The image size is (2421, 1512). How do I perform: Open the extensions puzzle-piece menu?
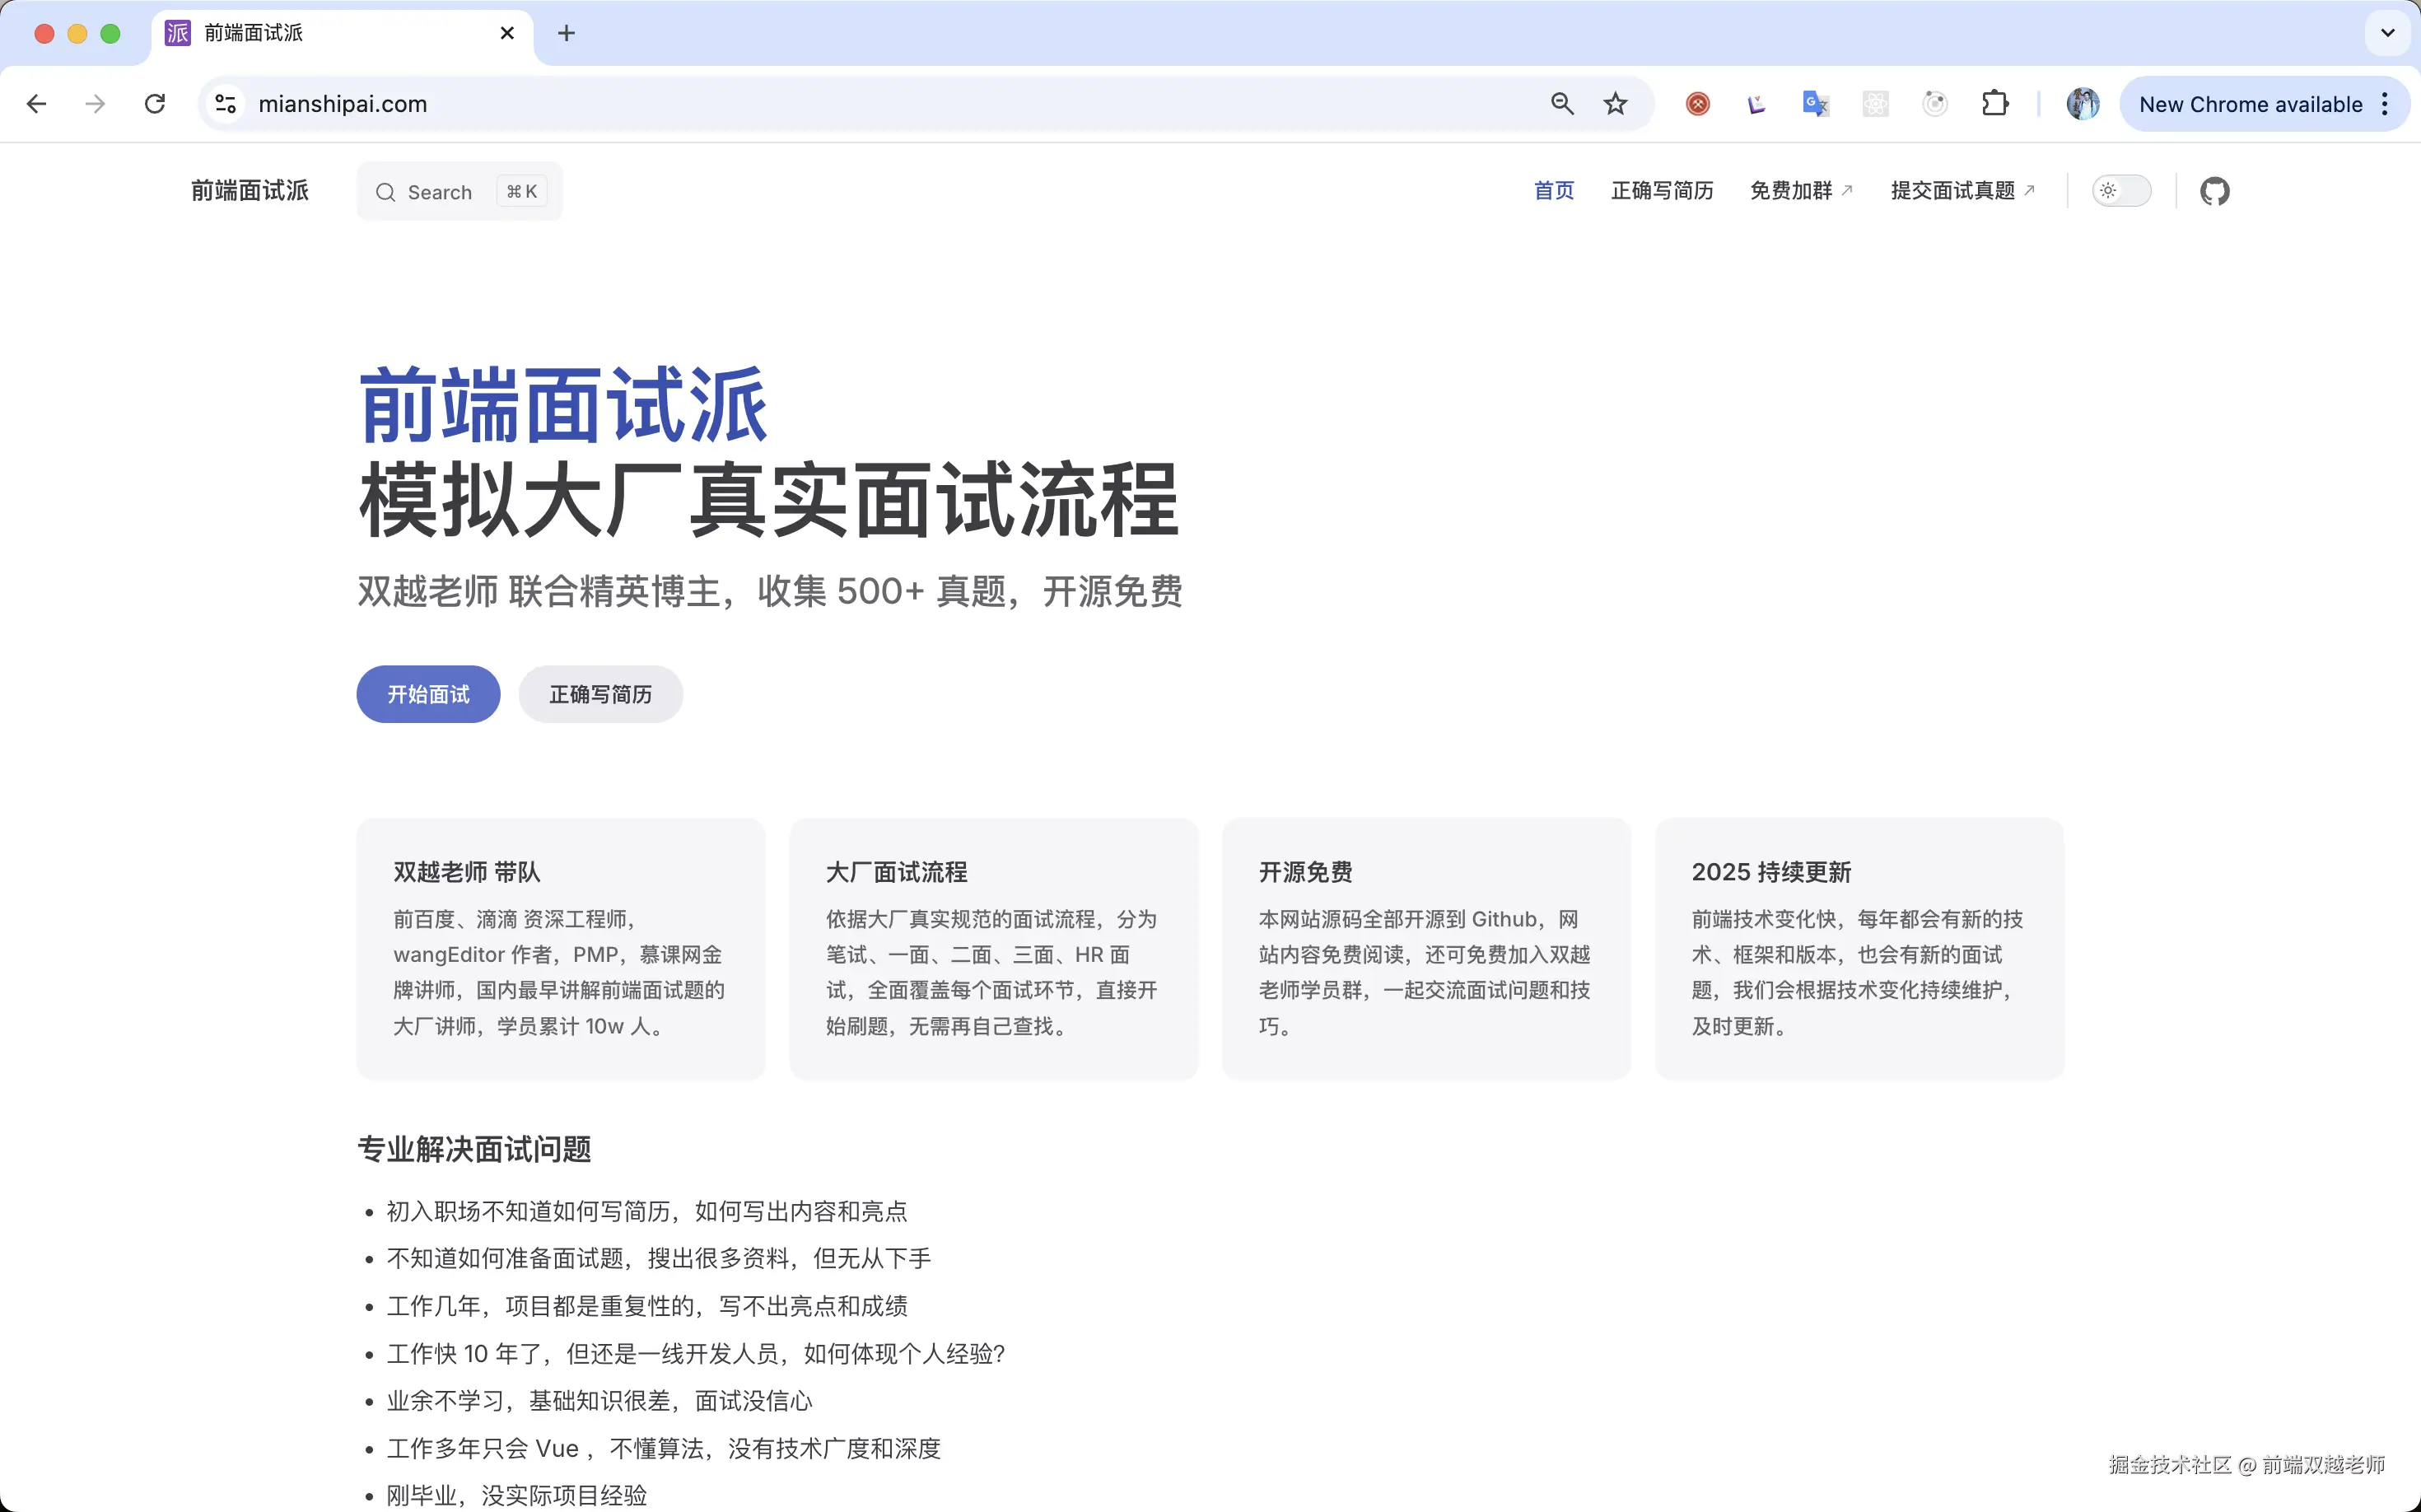[x=1996, y=103]
